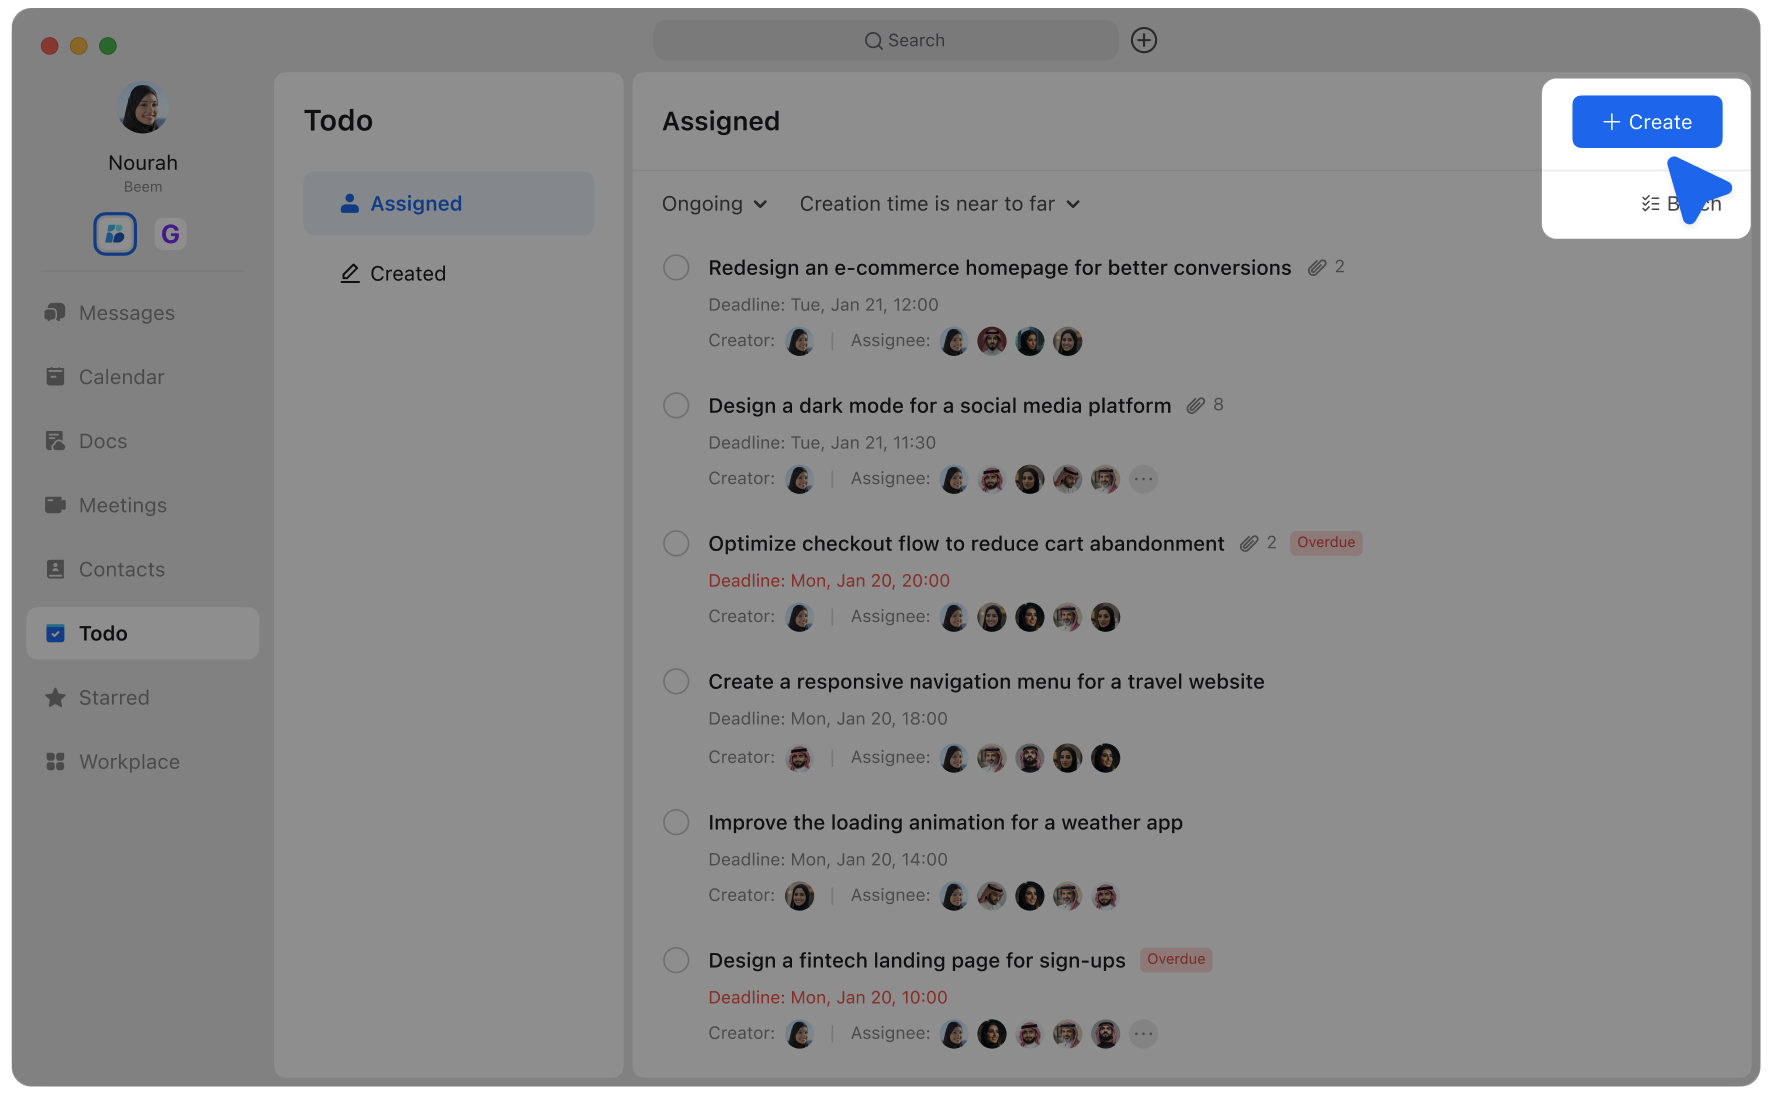Expand the Ongoing status filter dropdown

pos(714,204)
